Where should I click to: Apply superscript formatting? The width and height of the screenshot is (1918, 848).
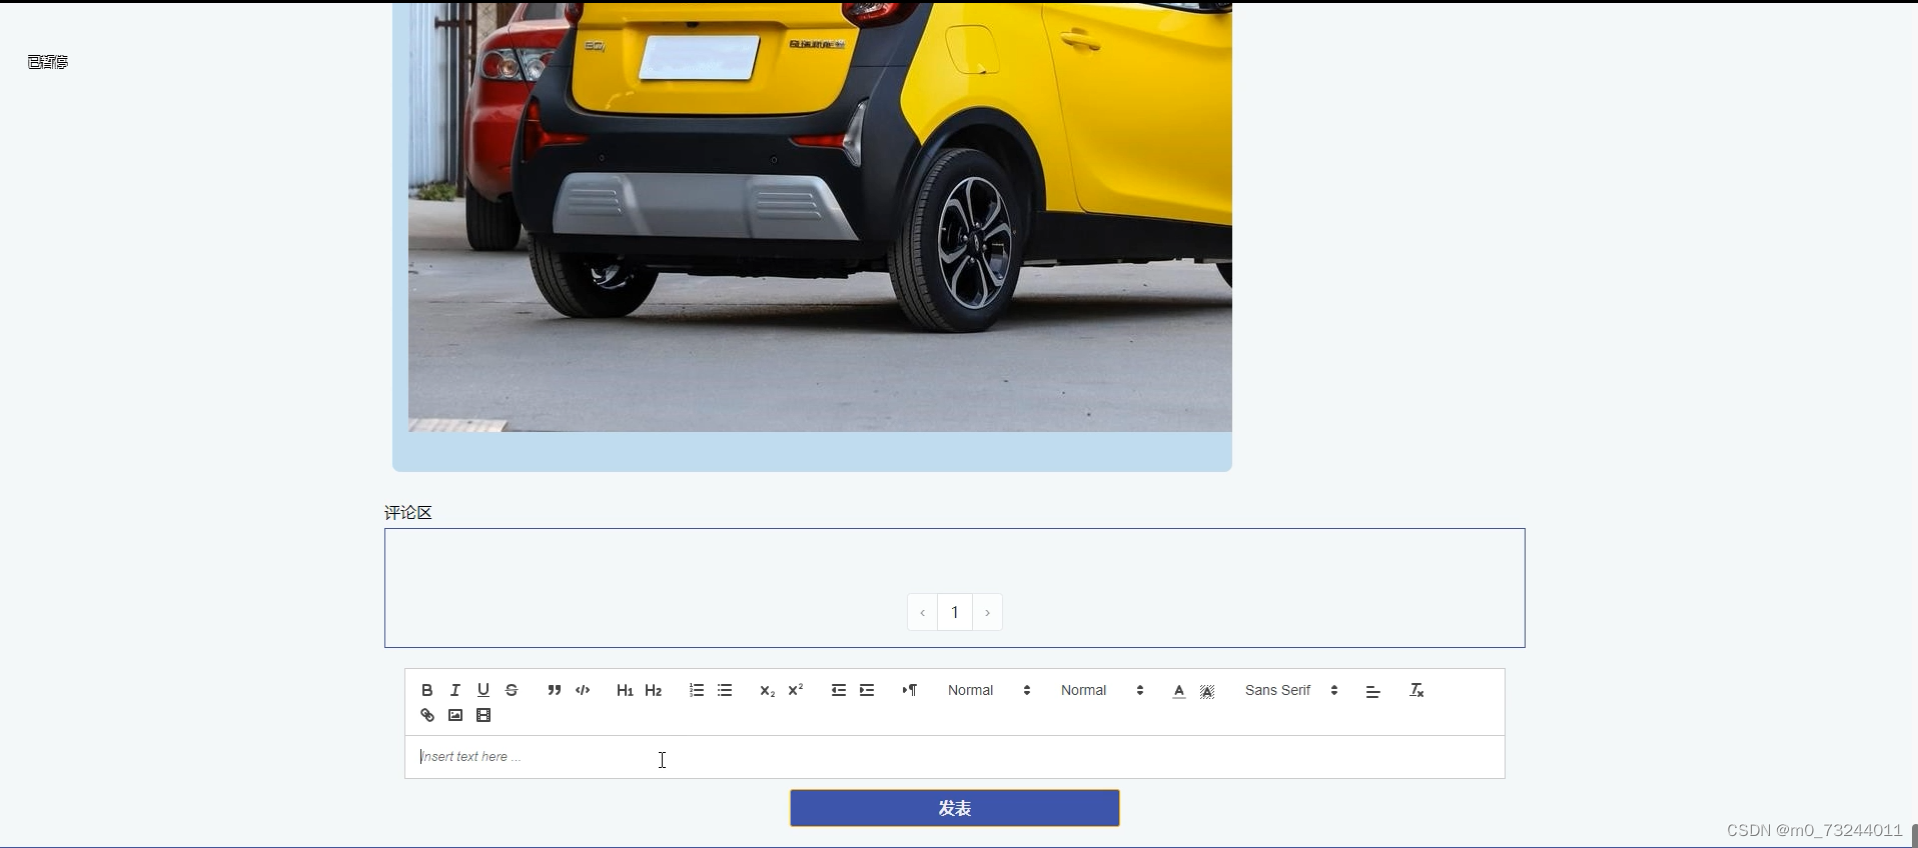point(796,690)
